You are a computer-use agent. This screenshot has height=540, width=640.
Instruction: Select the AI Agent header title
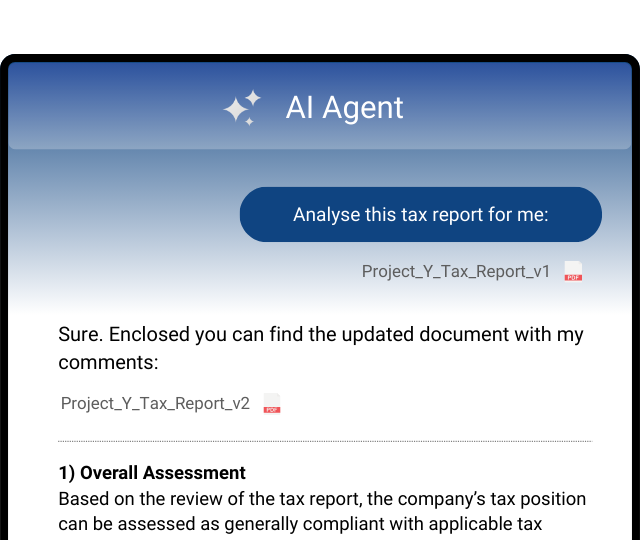tap(344, 107)
